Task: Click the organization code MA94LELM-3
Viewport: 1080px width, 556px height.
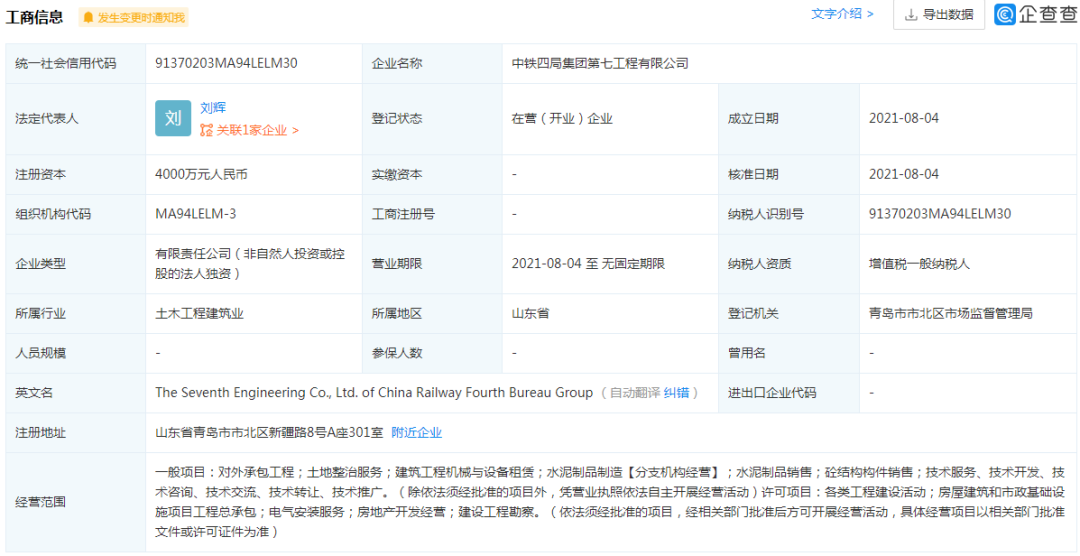Action: (196, 214)
